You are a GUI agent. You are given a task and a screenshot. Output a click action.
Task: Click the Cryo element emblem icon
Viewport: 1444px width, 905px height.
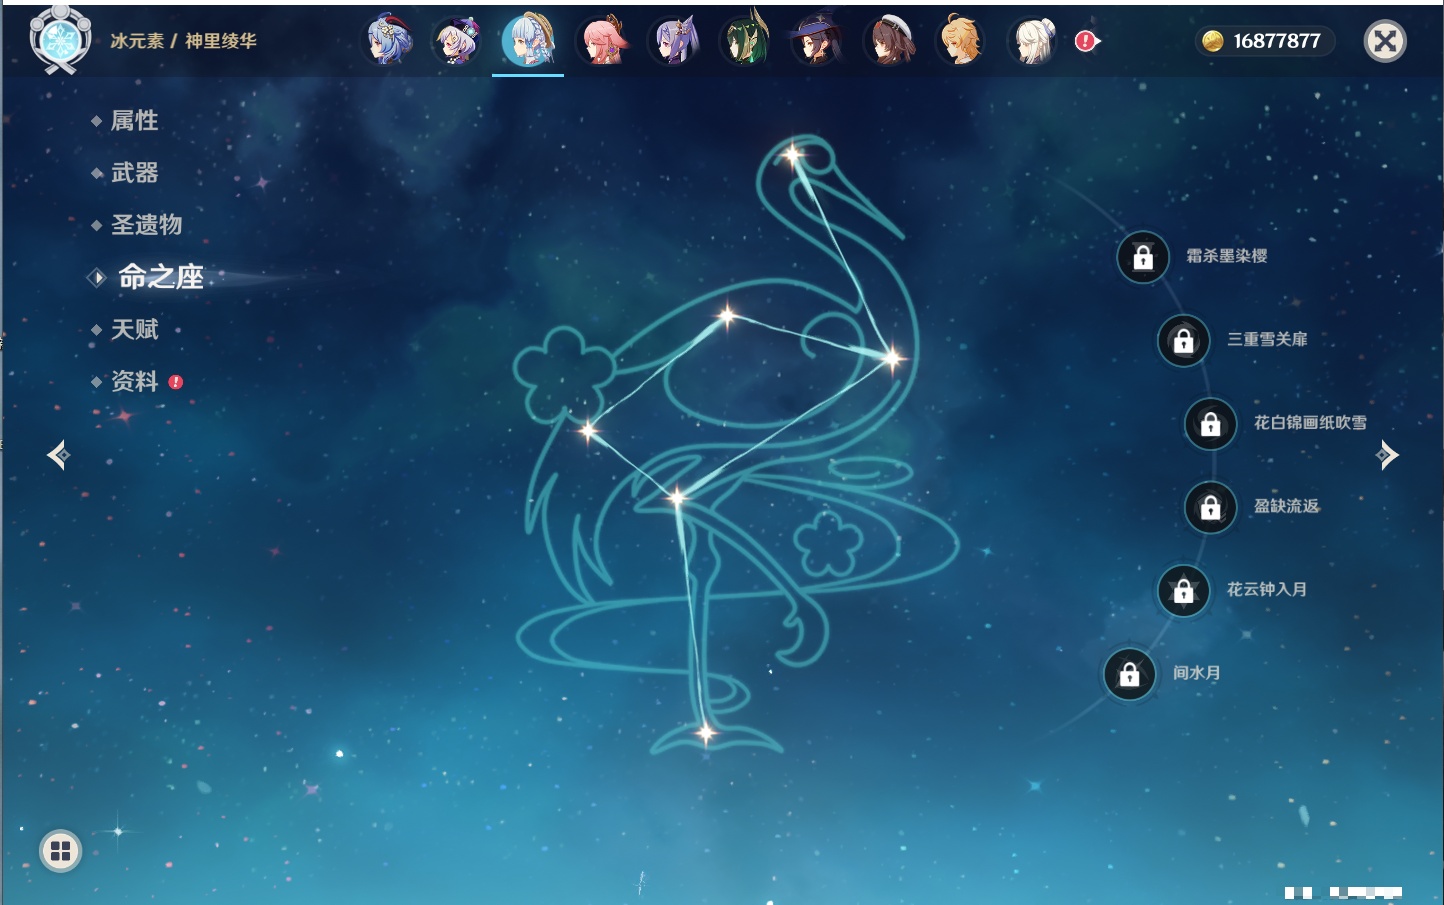pyautogui.click(x=60, y=40)
